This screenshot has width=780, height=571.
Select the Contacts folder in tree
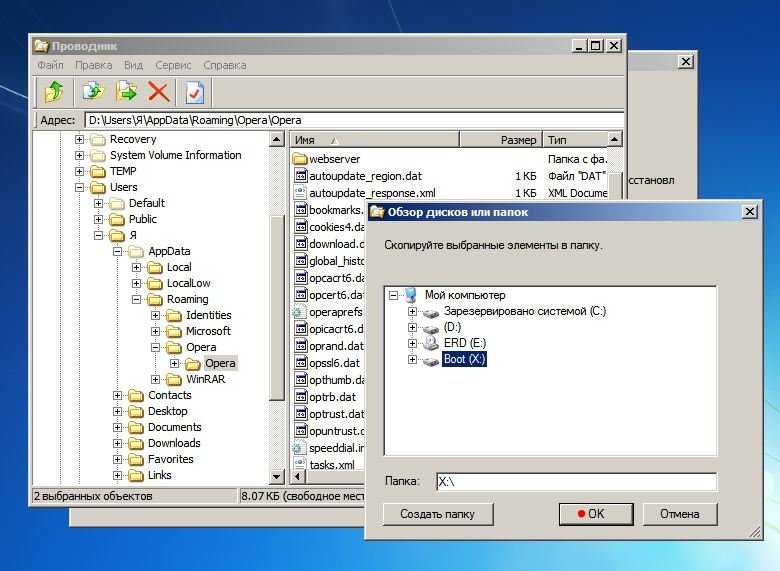170,395
